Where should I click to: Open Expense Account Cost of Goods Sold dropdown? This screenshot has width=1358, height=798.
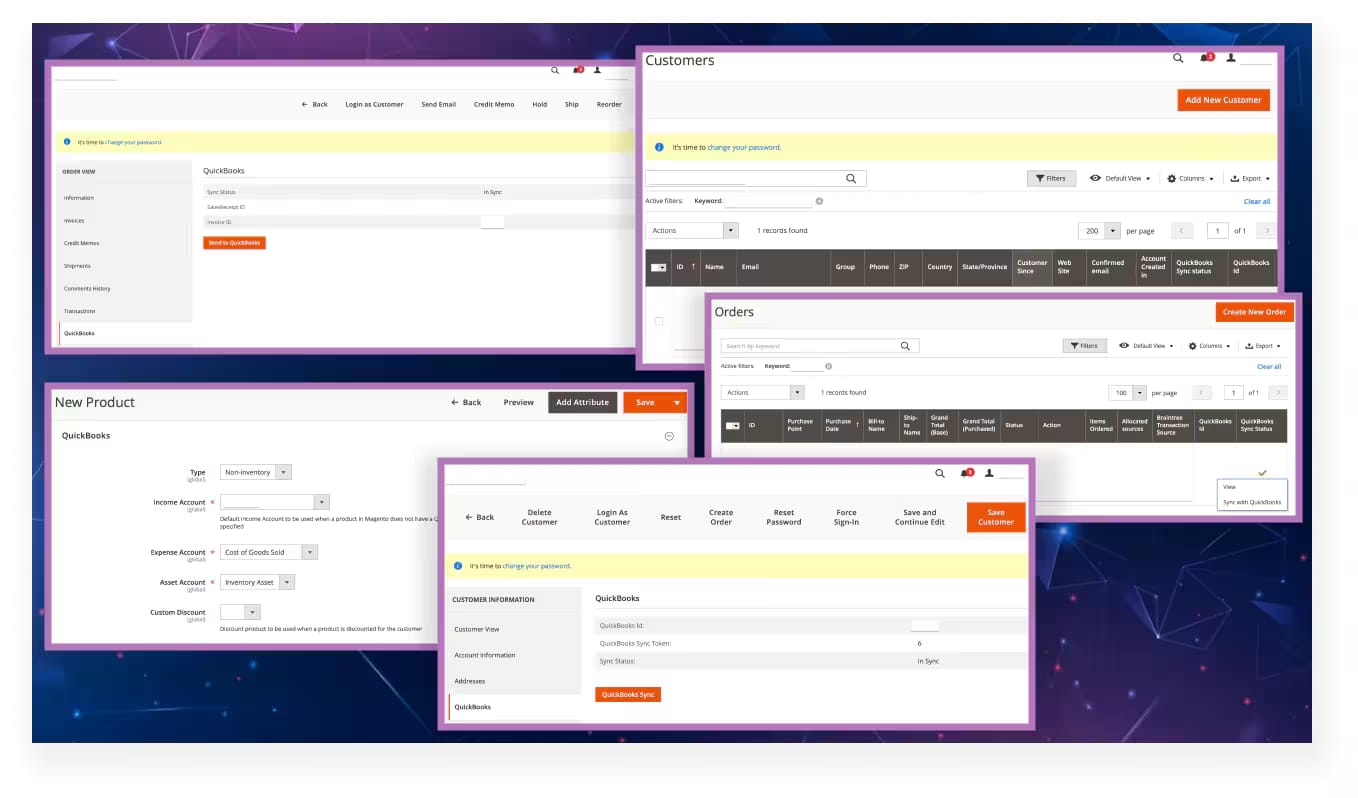pos(269,552)
